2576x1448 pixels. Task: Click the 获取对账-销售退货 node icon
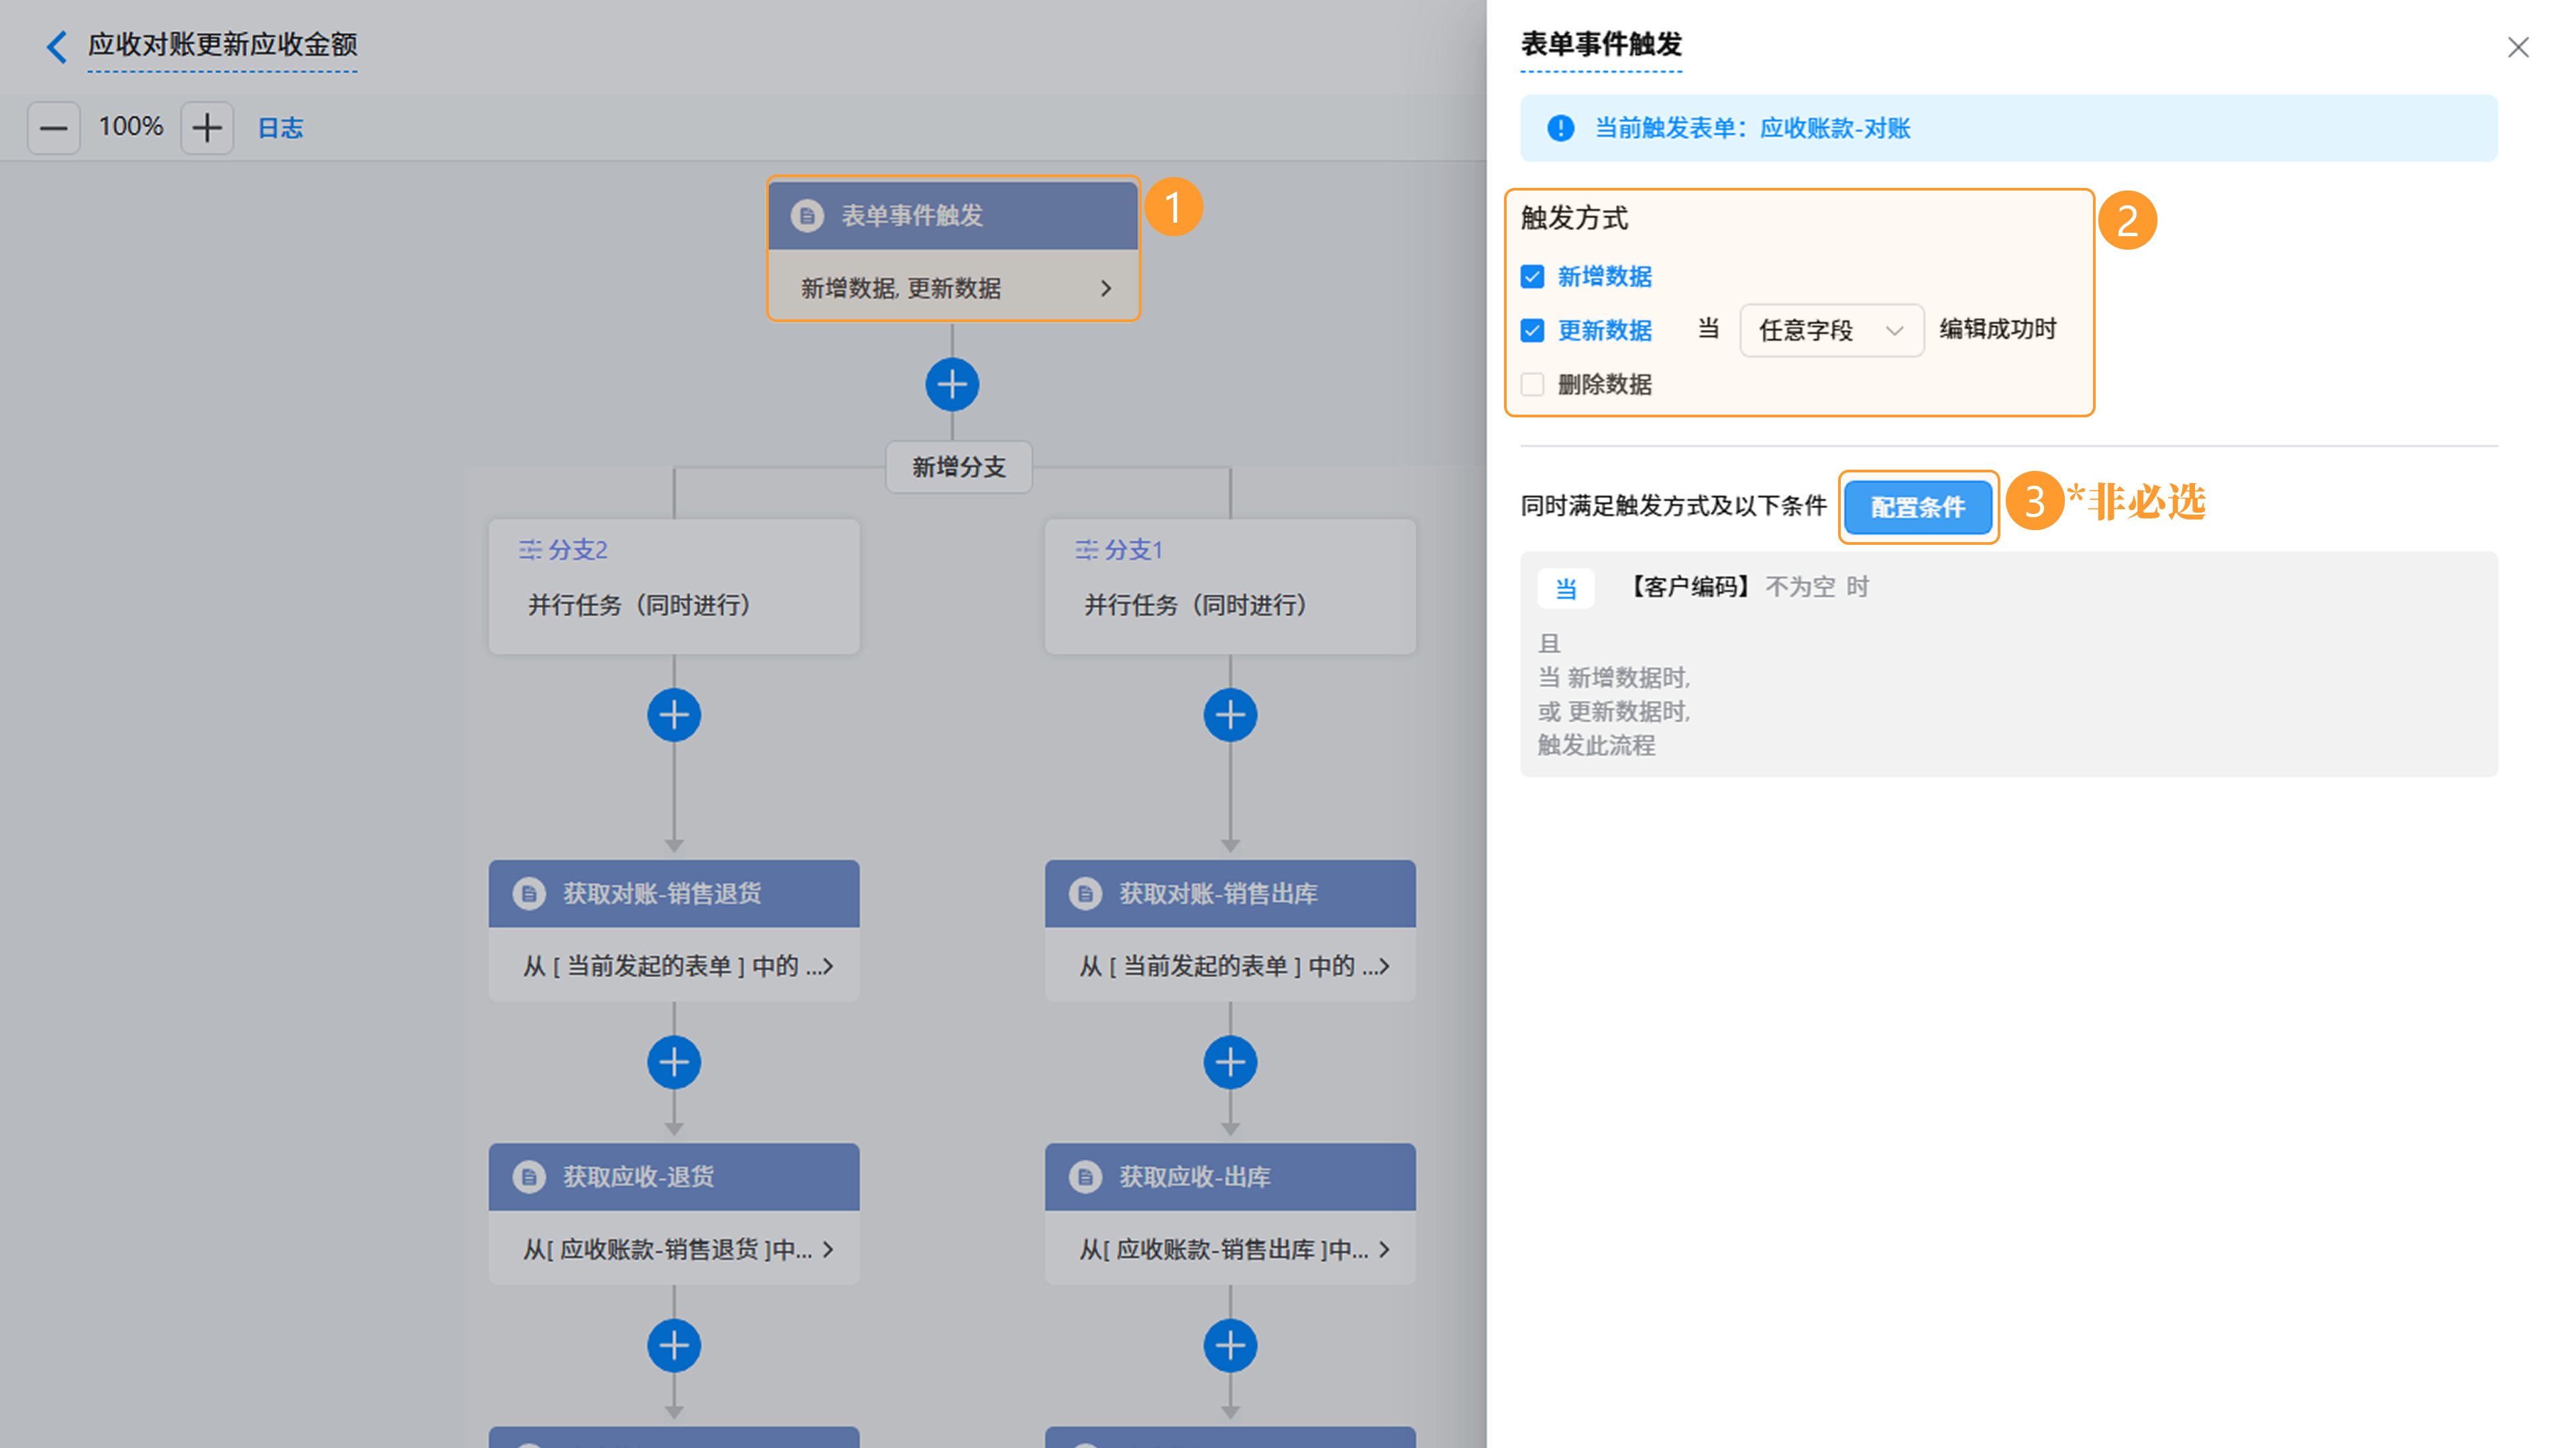(x=529, y=893)
